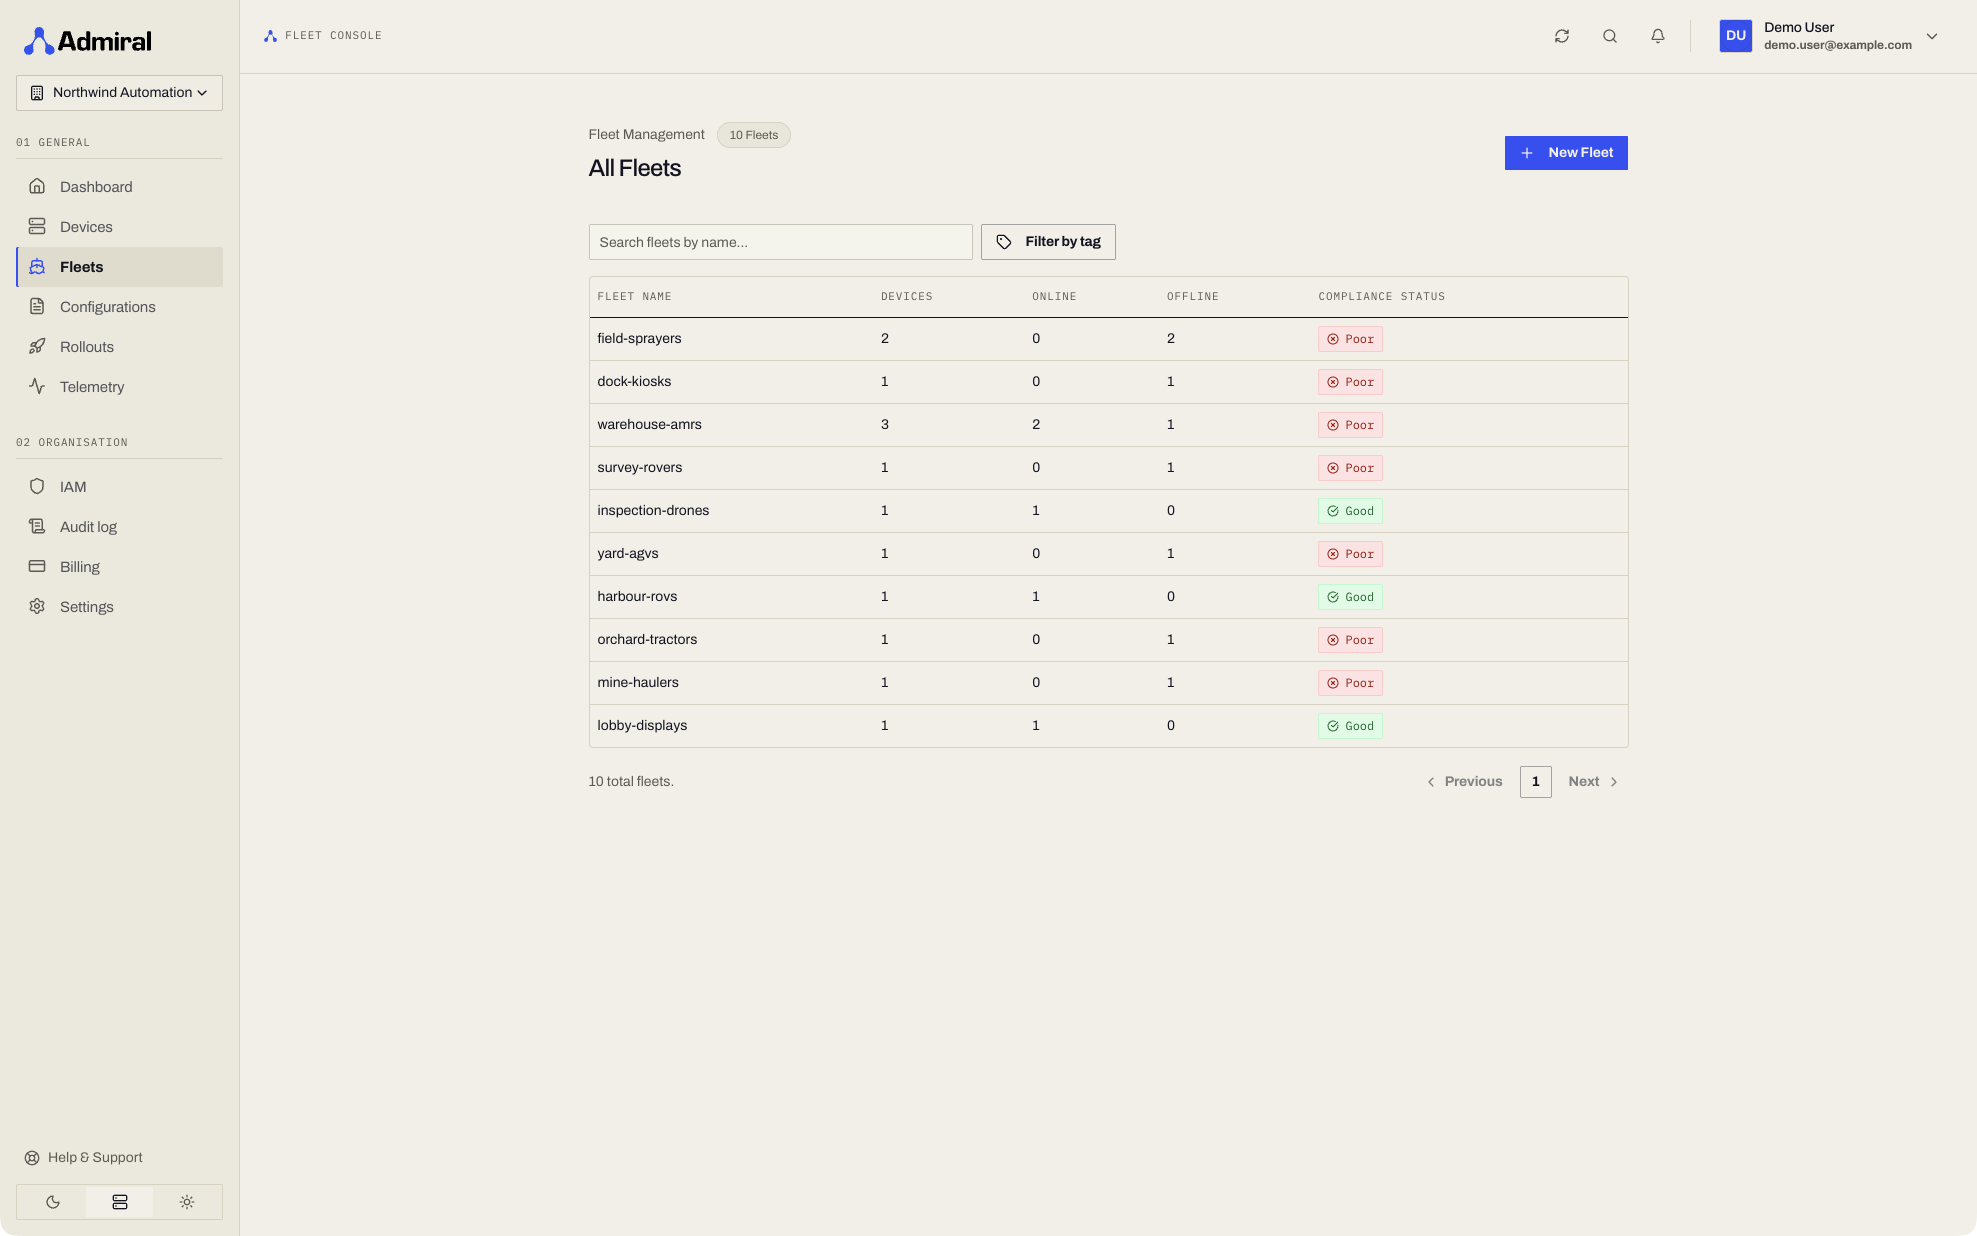Viewport: 1977px width, 1236px height.
Task: Click the Dashboard home icon
Action: 37,186
